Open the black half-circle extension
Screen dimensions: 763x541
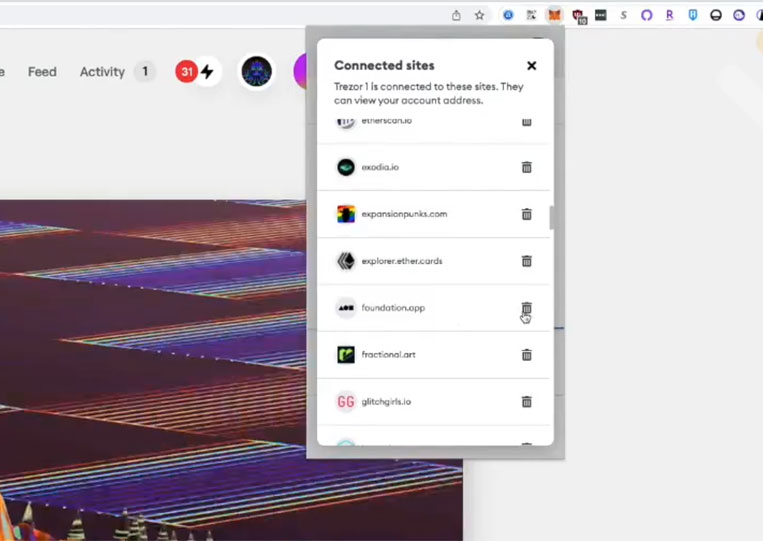pos(716,16)
